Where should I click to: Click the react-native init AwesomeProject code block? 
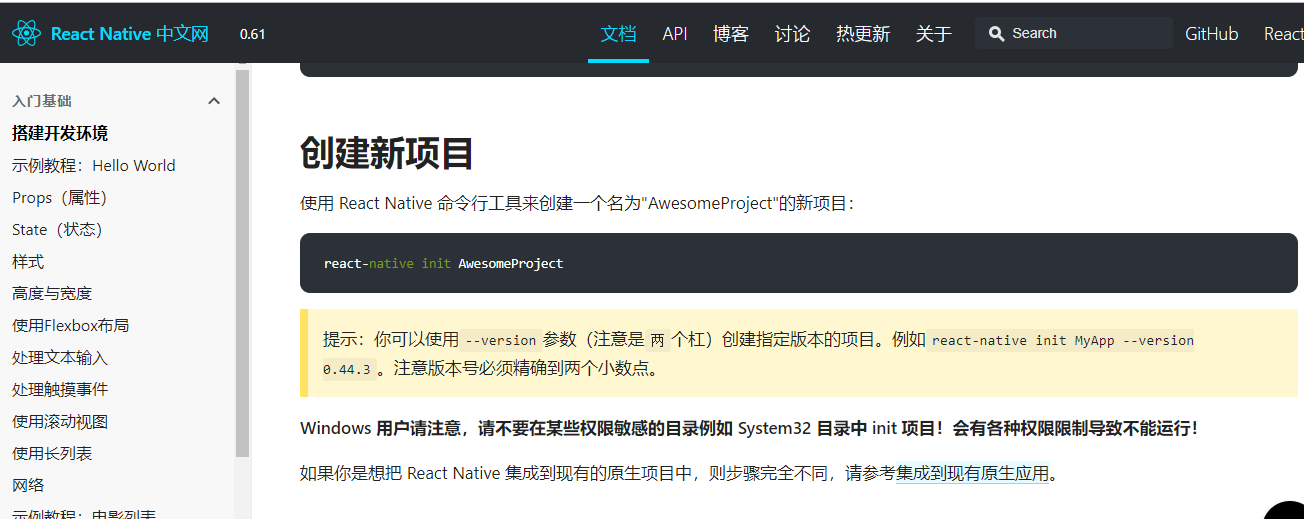point(798,263)
